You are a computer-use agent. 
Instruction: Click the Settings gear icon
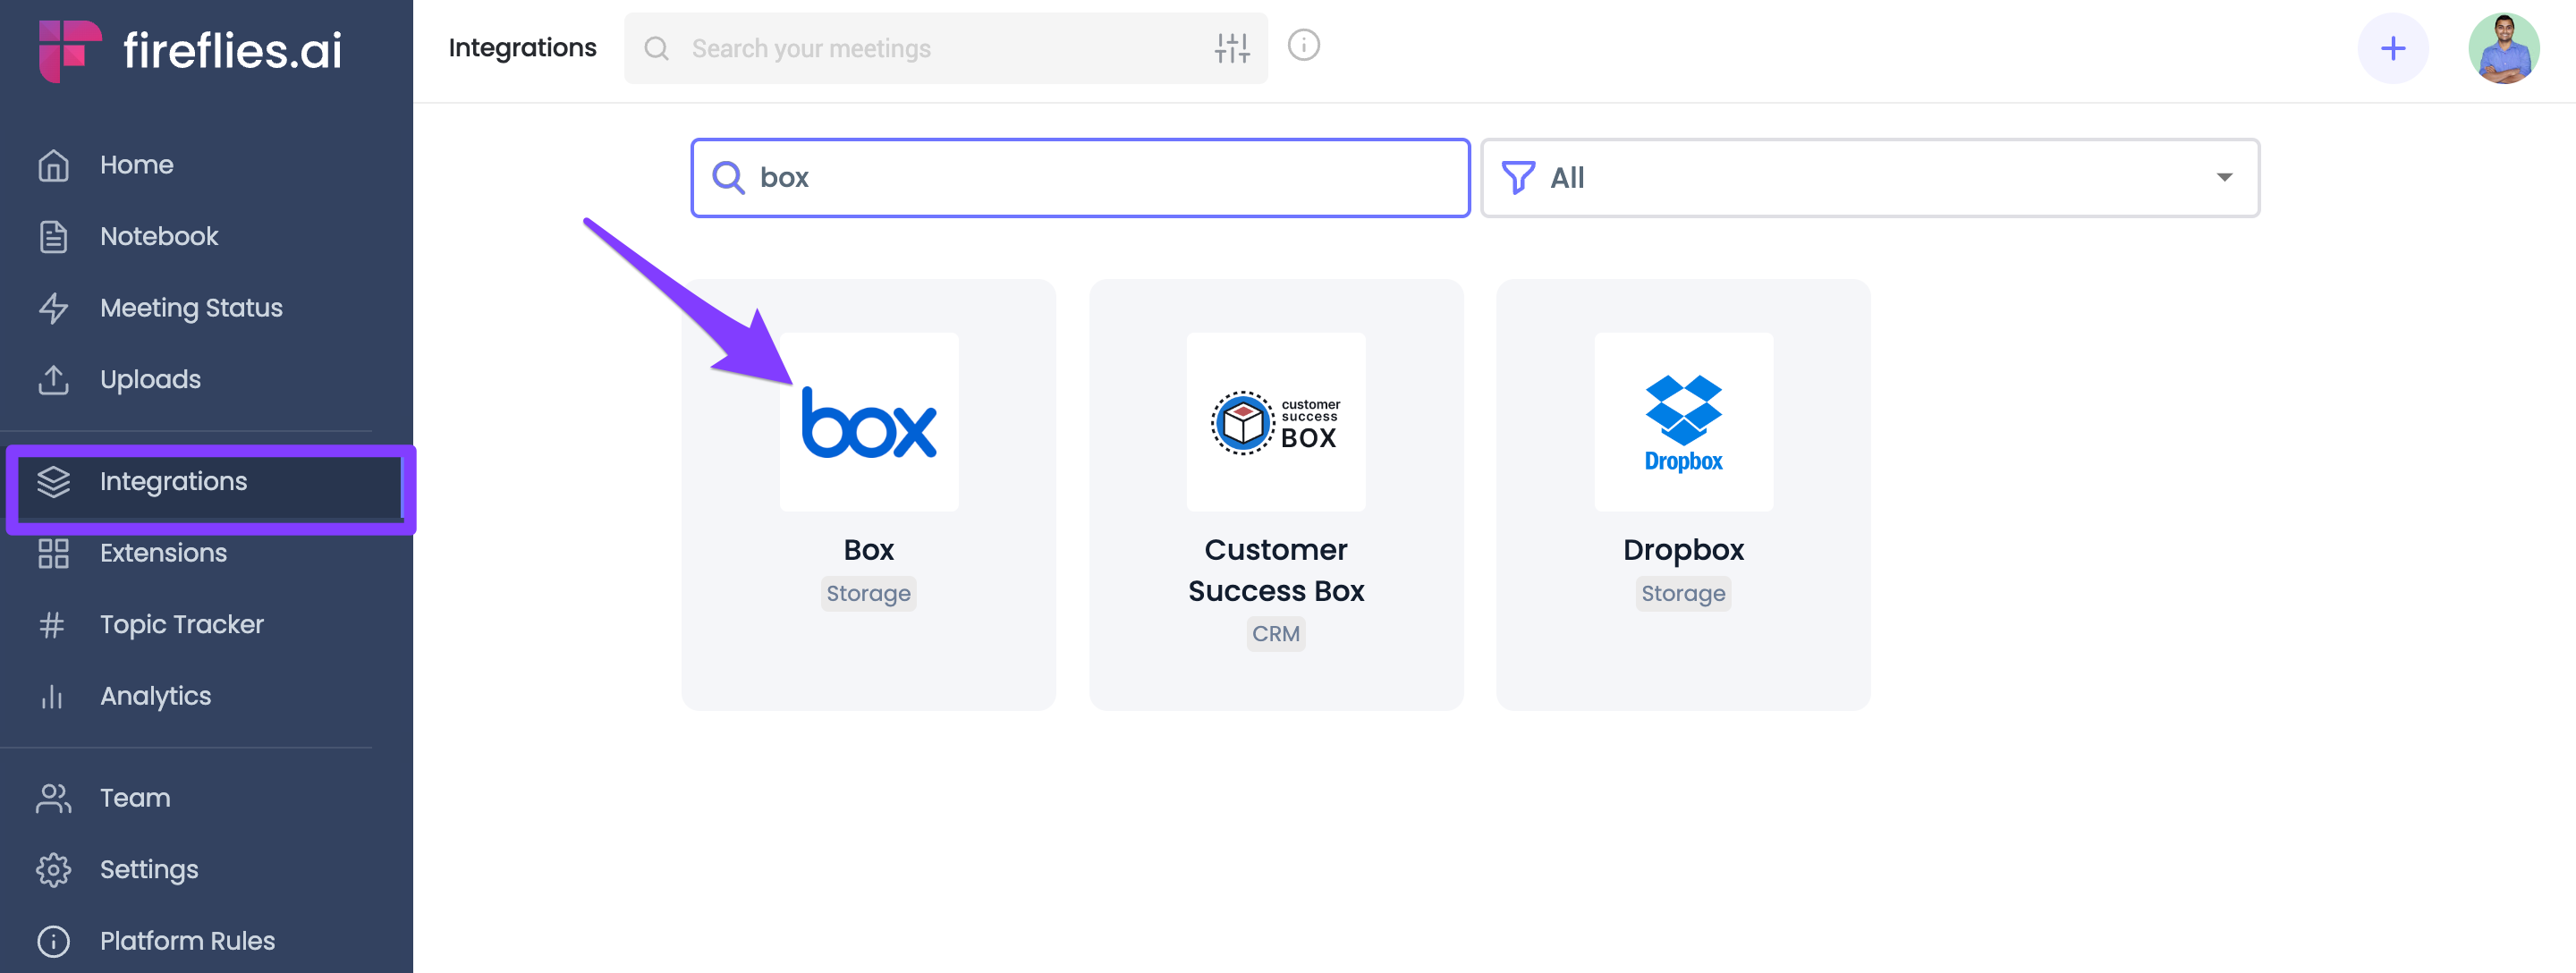pos(53,870)
